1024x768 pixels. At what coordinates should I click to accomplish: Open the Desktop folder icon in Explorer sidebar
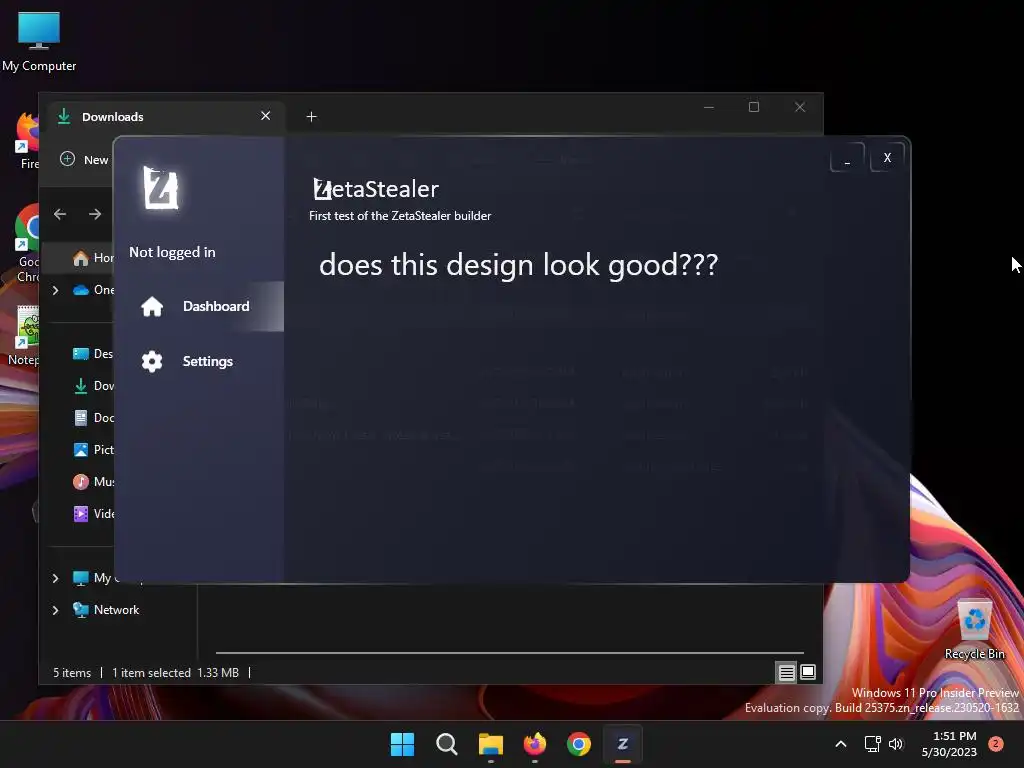click(81, 354)
